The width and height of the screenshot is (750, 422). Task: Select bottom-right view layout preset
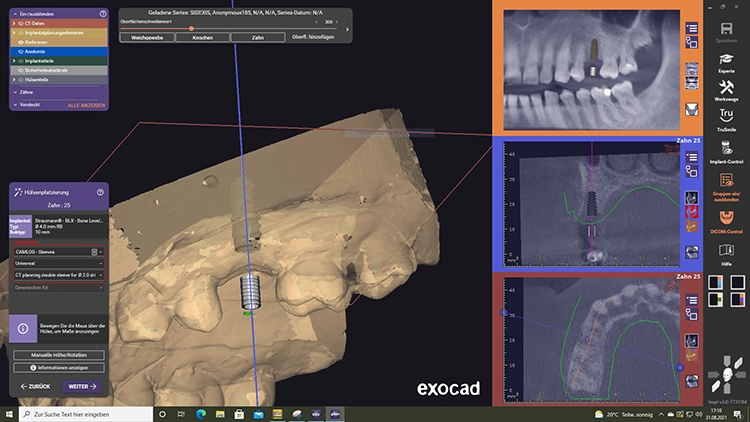pyautogui.click(x=737, y=300)
